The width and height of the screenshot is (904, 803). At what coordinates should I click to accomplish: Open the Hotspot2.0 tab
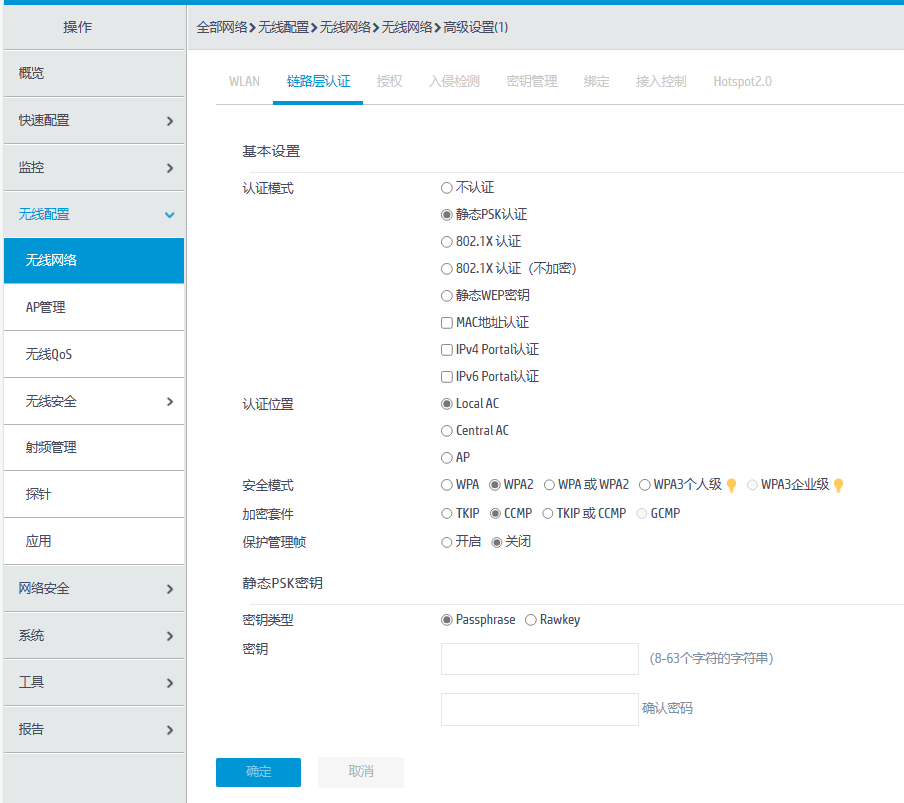[743, 82]
